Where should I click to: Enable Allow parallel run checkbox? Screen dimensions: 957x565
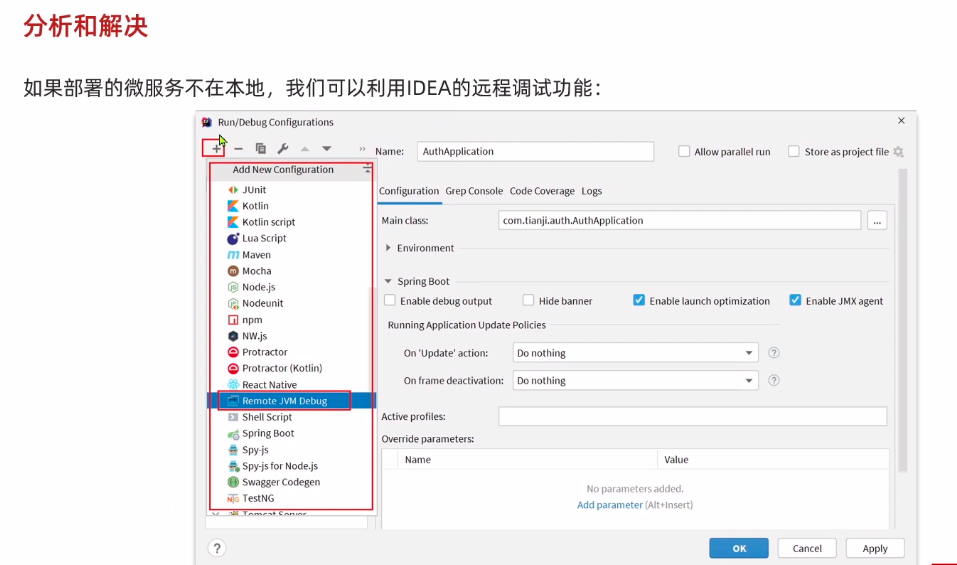pos(684,151)
